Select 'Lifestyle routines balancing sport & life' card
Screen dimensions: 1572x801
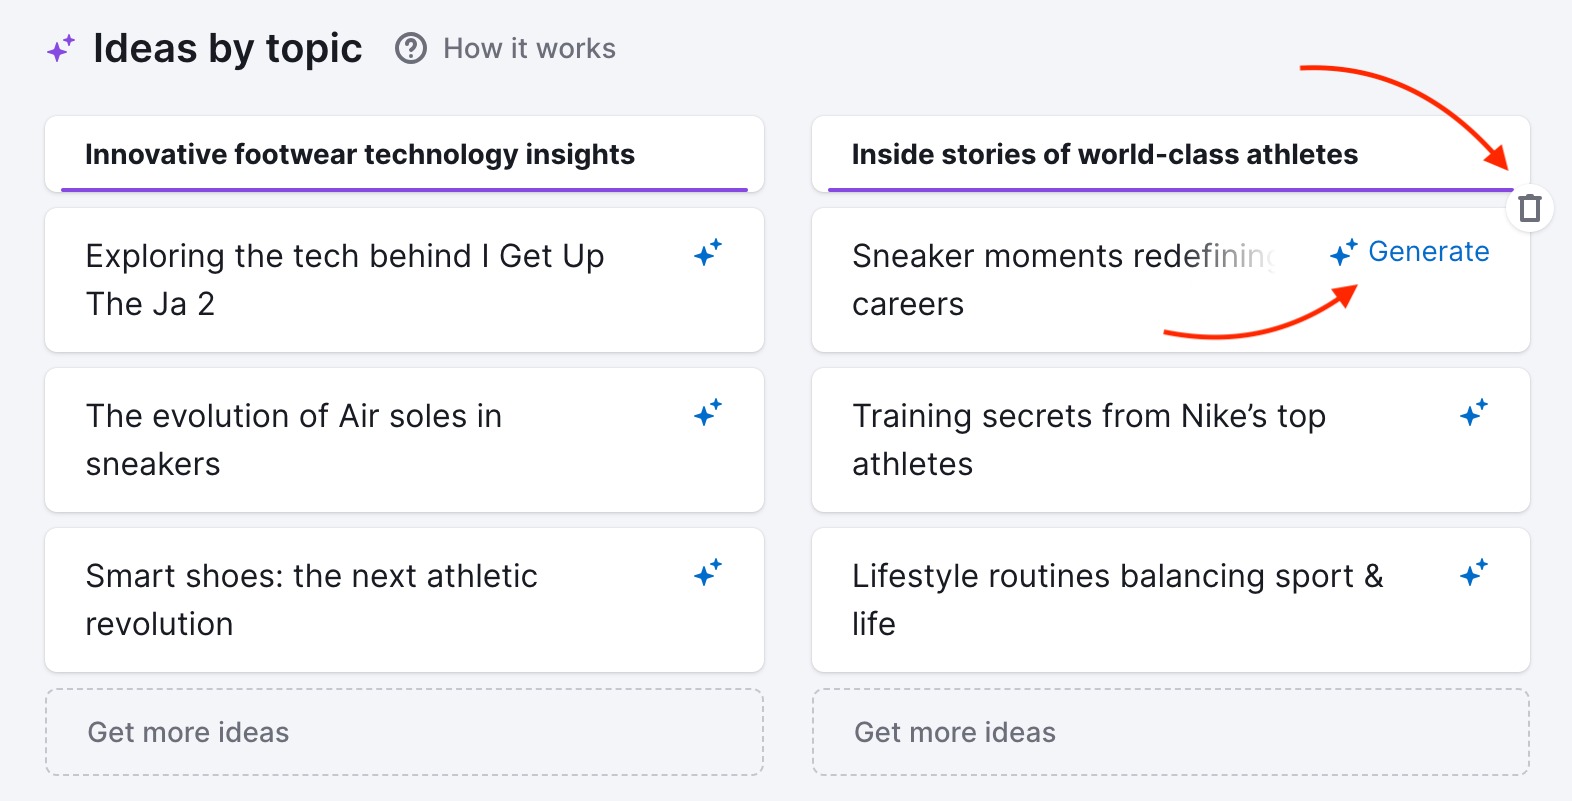click(x=1171, y=600)
